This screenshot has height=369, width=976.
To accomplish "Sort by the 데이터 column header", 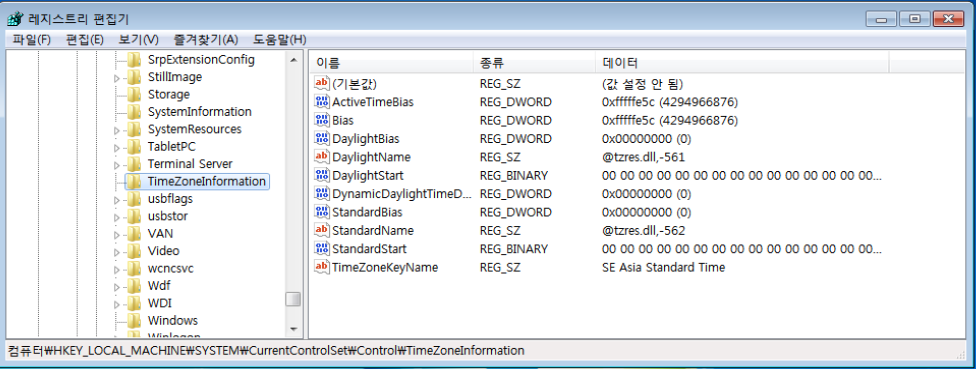I will coord(742,63).
